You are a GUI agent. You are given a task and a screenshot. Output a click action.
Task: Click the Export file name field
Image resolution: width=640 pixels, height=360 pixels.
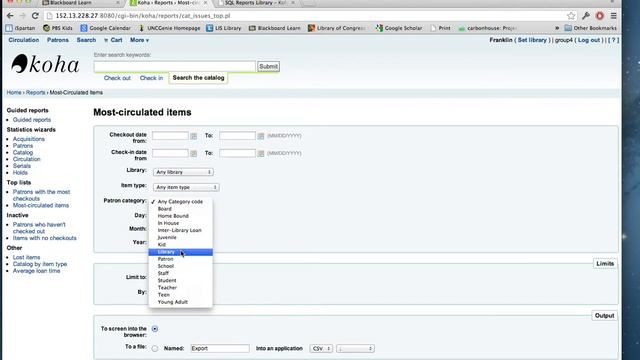220,349
